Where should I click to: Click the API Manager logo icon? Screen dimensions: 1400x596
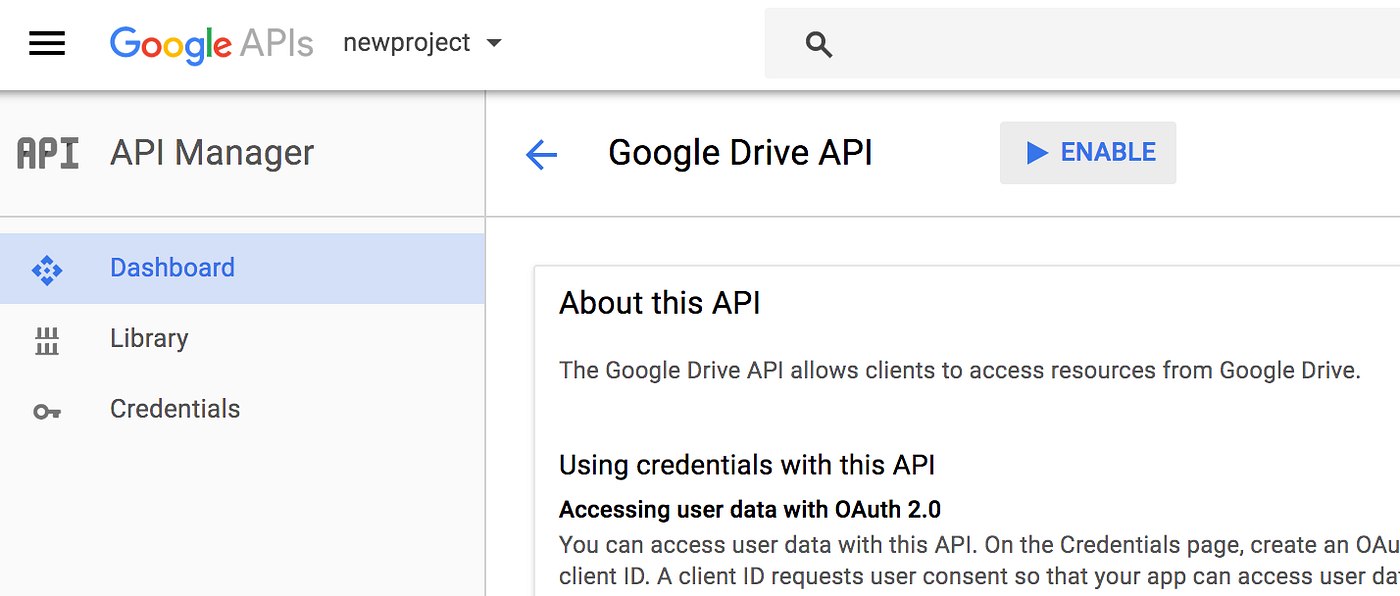click(x=48, y=153)
